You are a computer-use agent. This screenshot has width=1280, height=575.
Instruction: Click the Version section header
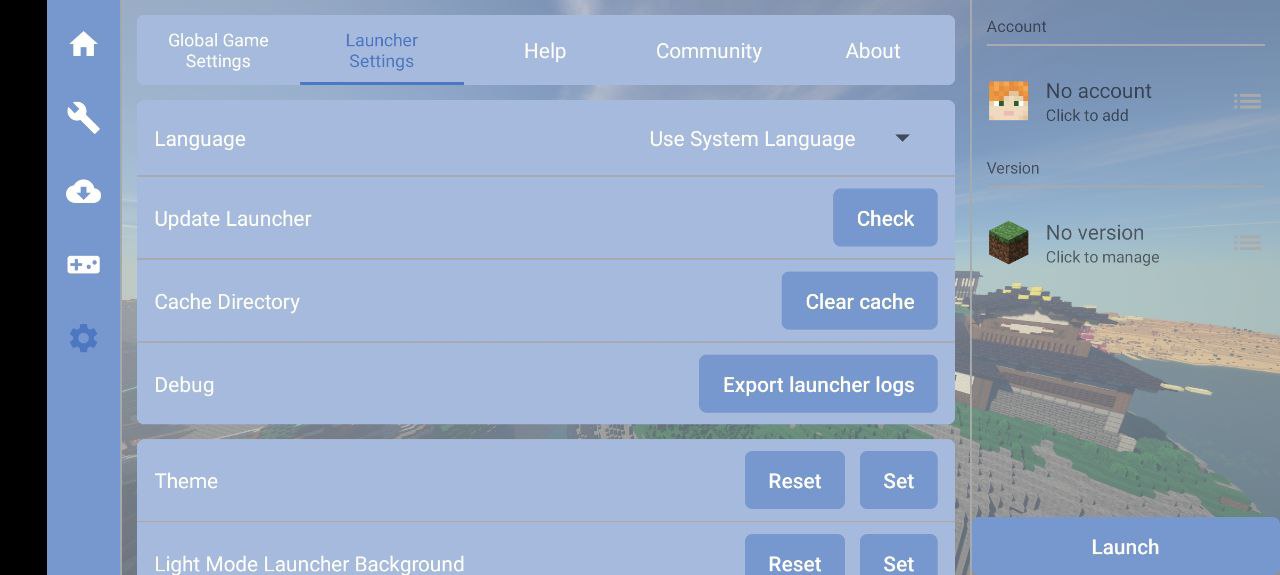pyautogui.click(x=1013, y=168)
